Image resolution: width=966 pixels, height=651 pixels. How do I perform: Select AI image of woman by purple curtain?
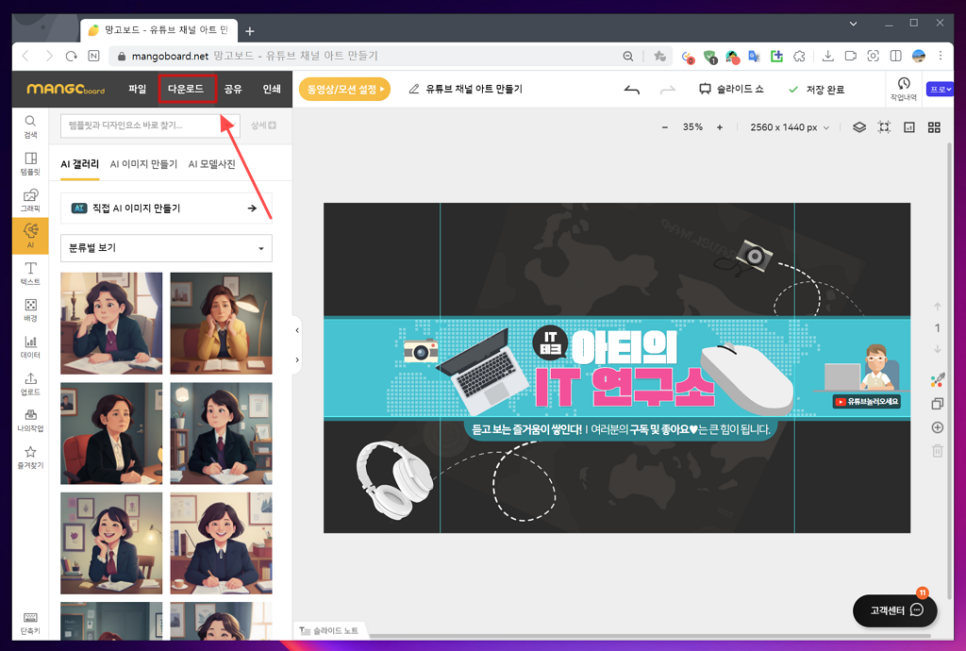[x=112, y=323]
